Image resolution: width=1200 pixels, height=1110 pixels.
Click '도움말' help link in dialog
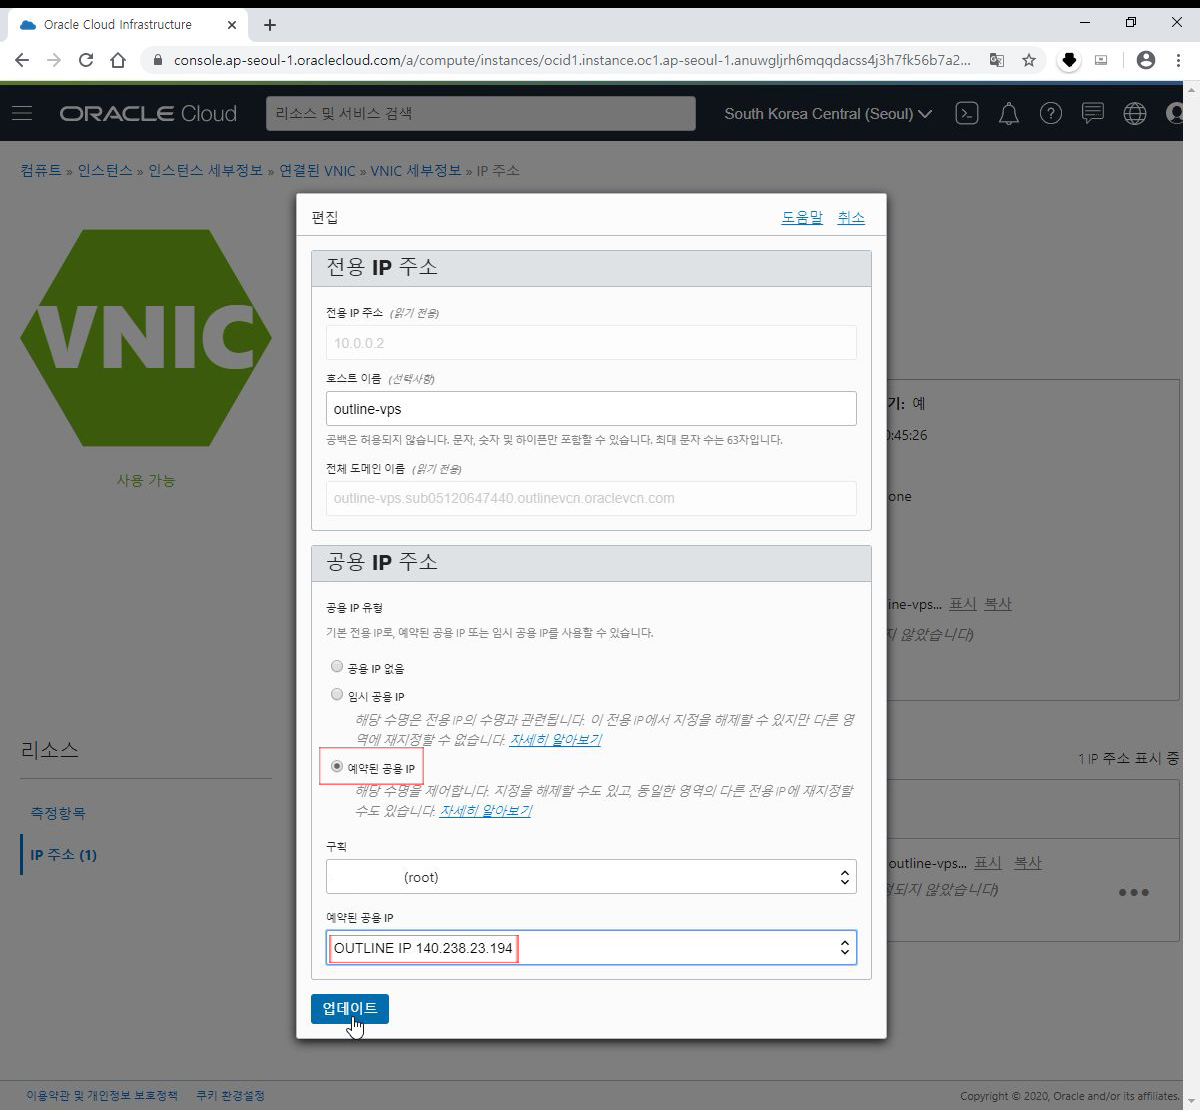(x=802, y=217)
